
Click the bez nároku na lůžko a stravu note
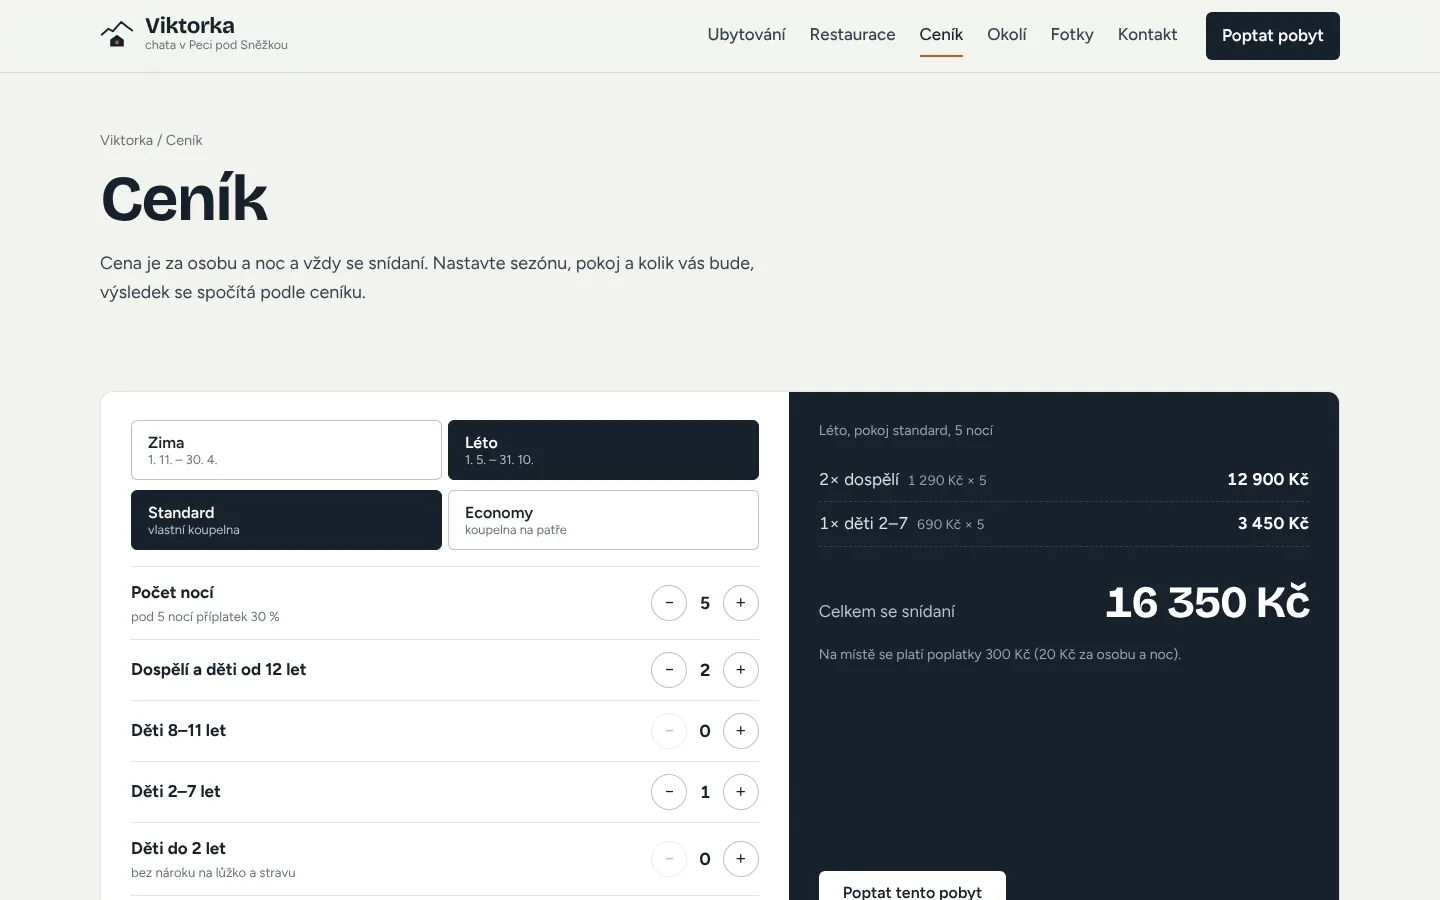point(213,873)
